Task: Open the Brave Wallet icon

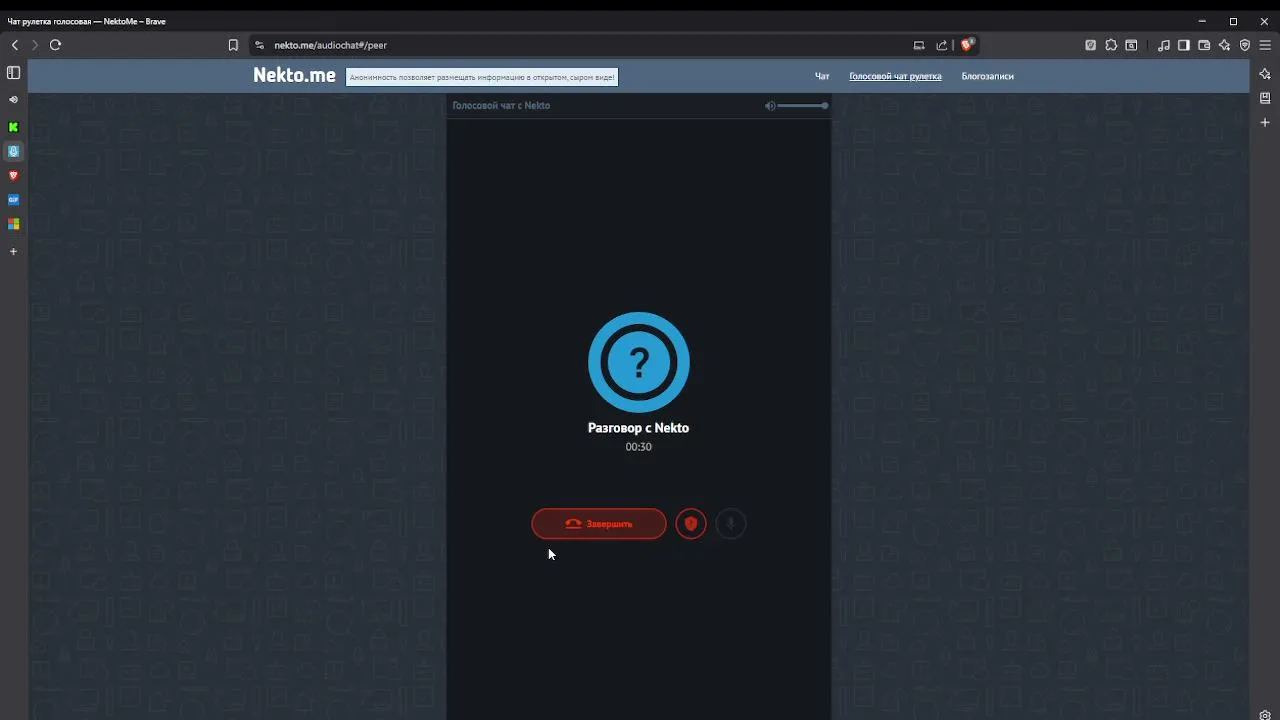Action: [x=1204, y=45]
